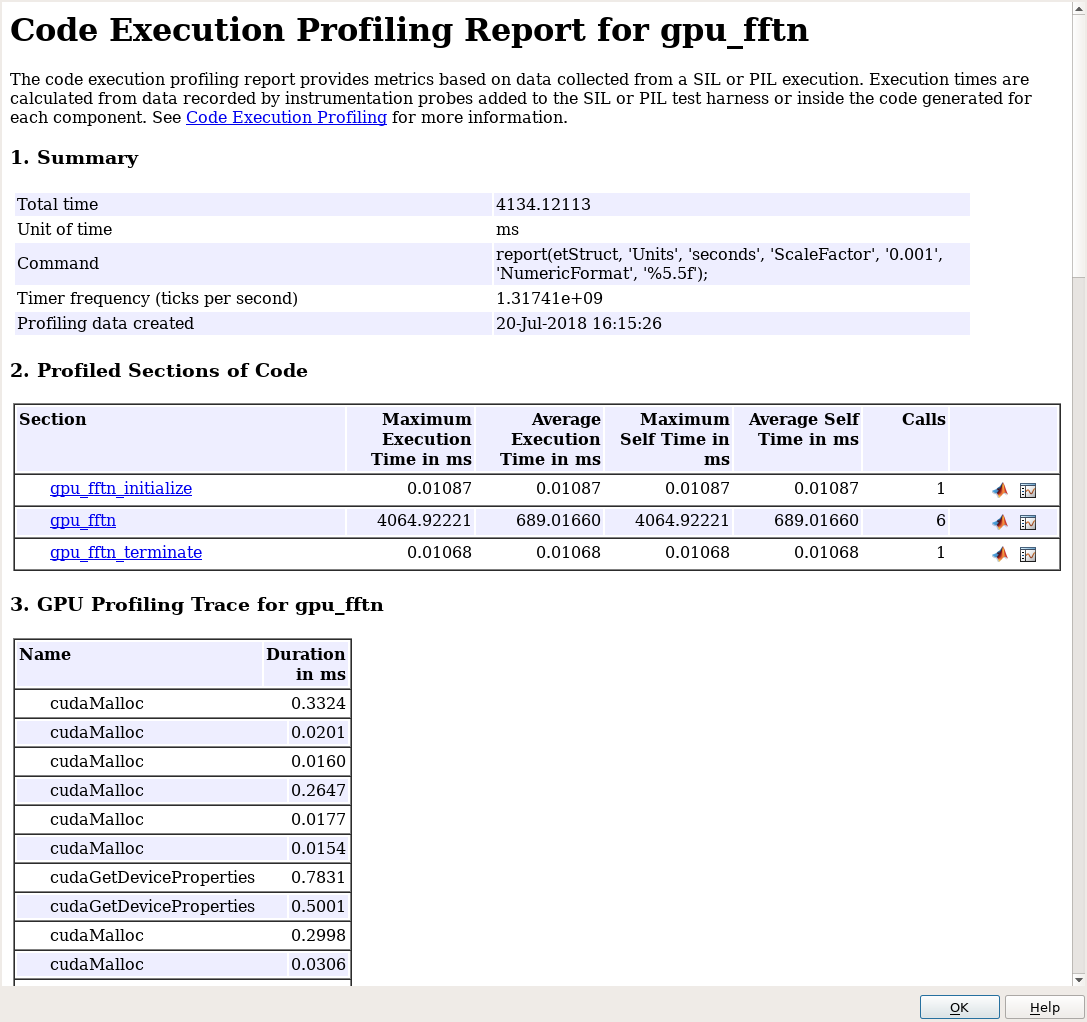Open plot icon in gpu_fftn_terminate row

pos(1028,554)
